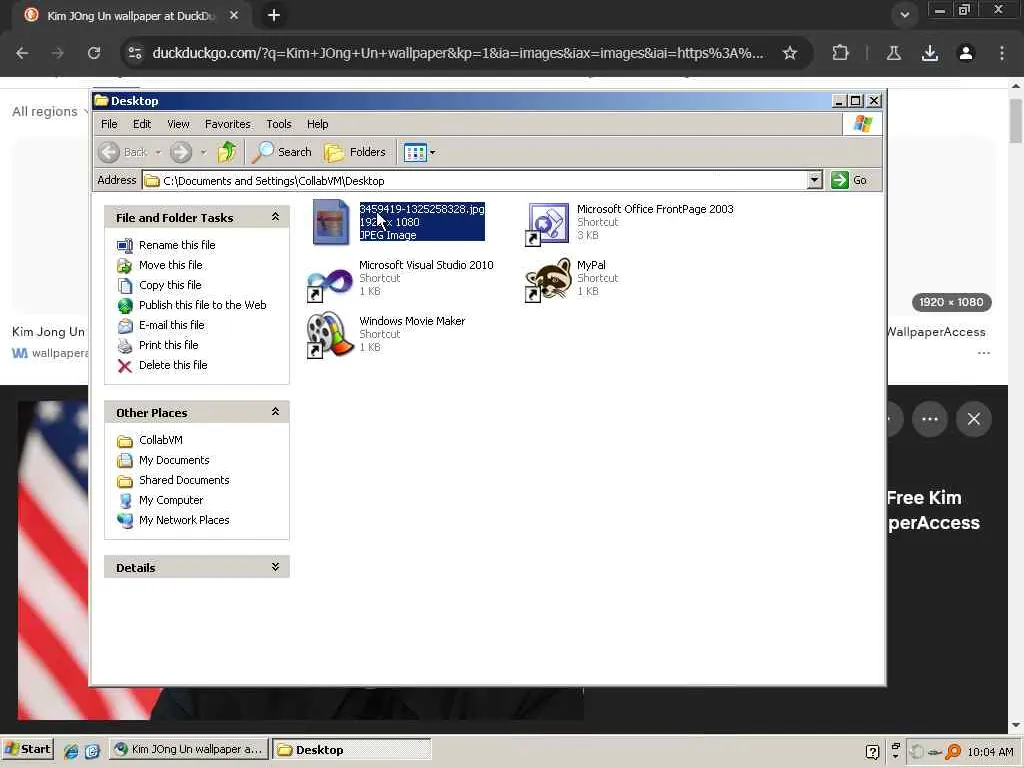Click the Explorer Forward arrow button
The image size is (1024, 768).
click(181, 152)
